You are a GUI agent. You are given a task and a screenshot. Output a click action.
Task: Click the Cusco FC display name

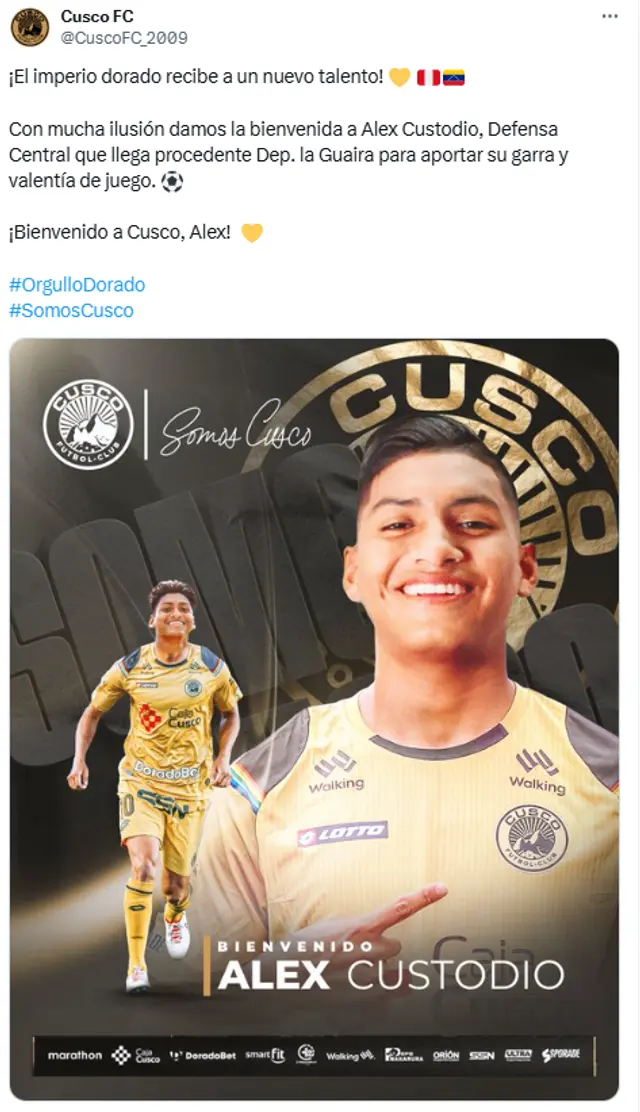(x=96, y=16)
